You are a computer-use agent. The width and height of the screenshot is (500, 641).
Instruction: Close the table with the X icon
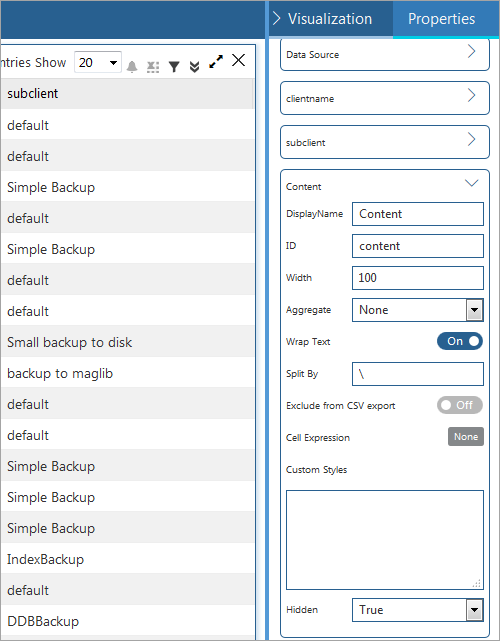point(238,61)
